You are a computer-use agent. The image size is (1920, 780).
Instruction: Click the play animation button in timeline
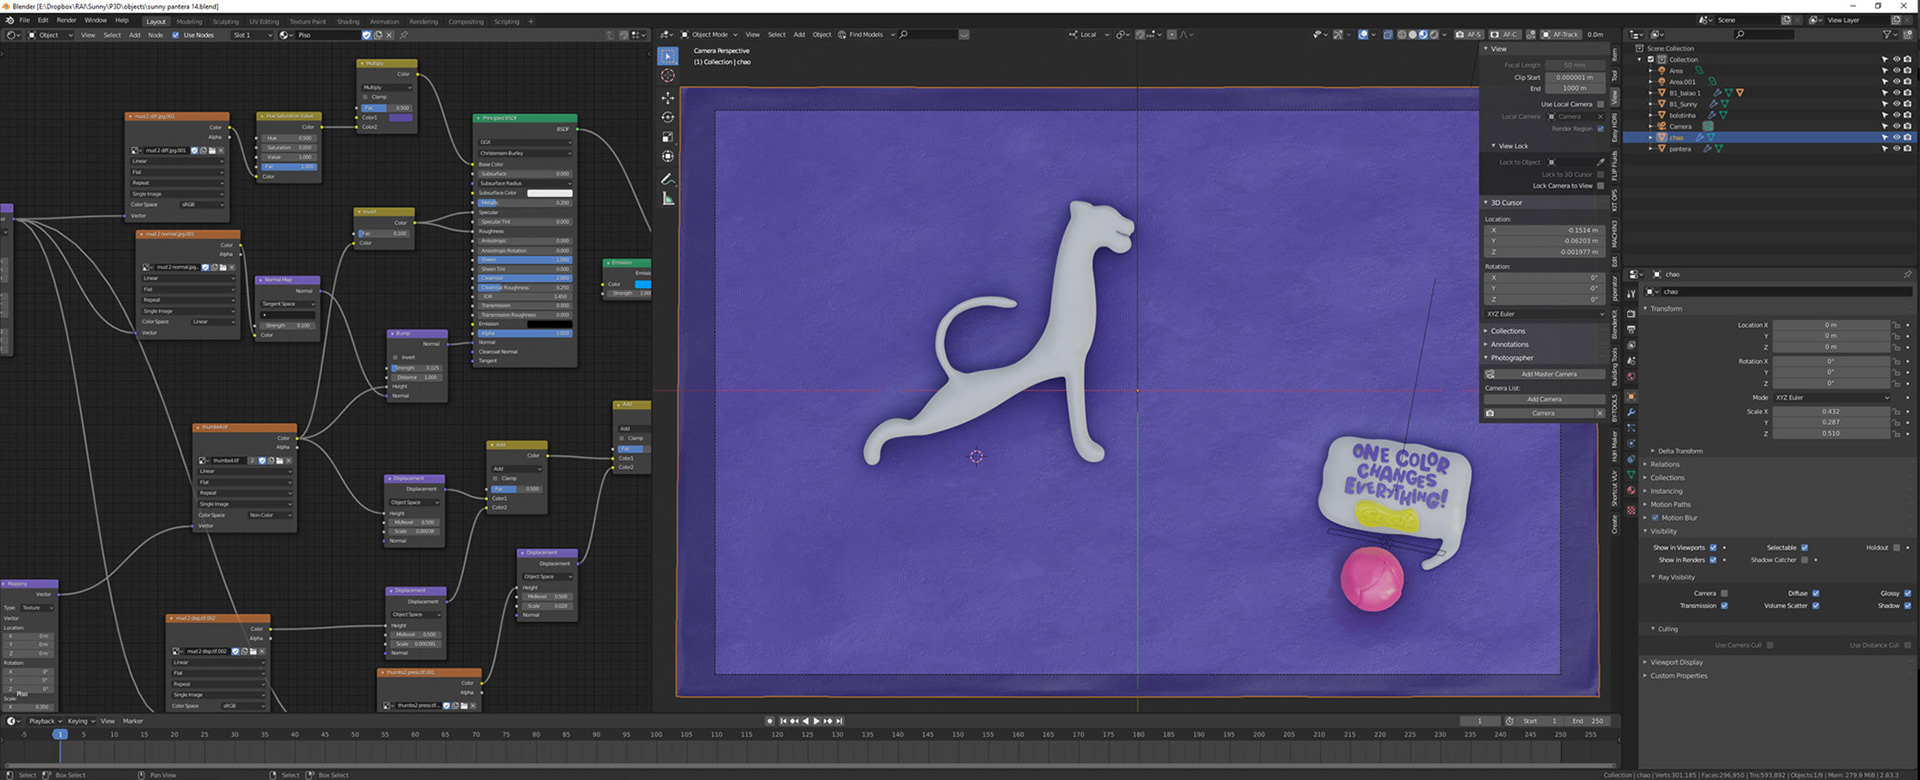tap(816, 721)
